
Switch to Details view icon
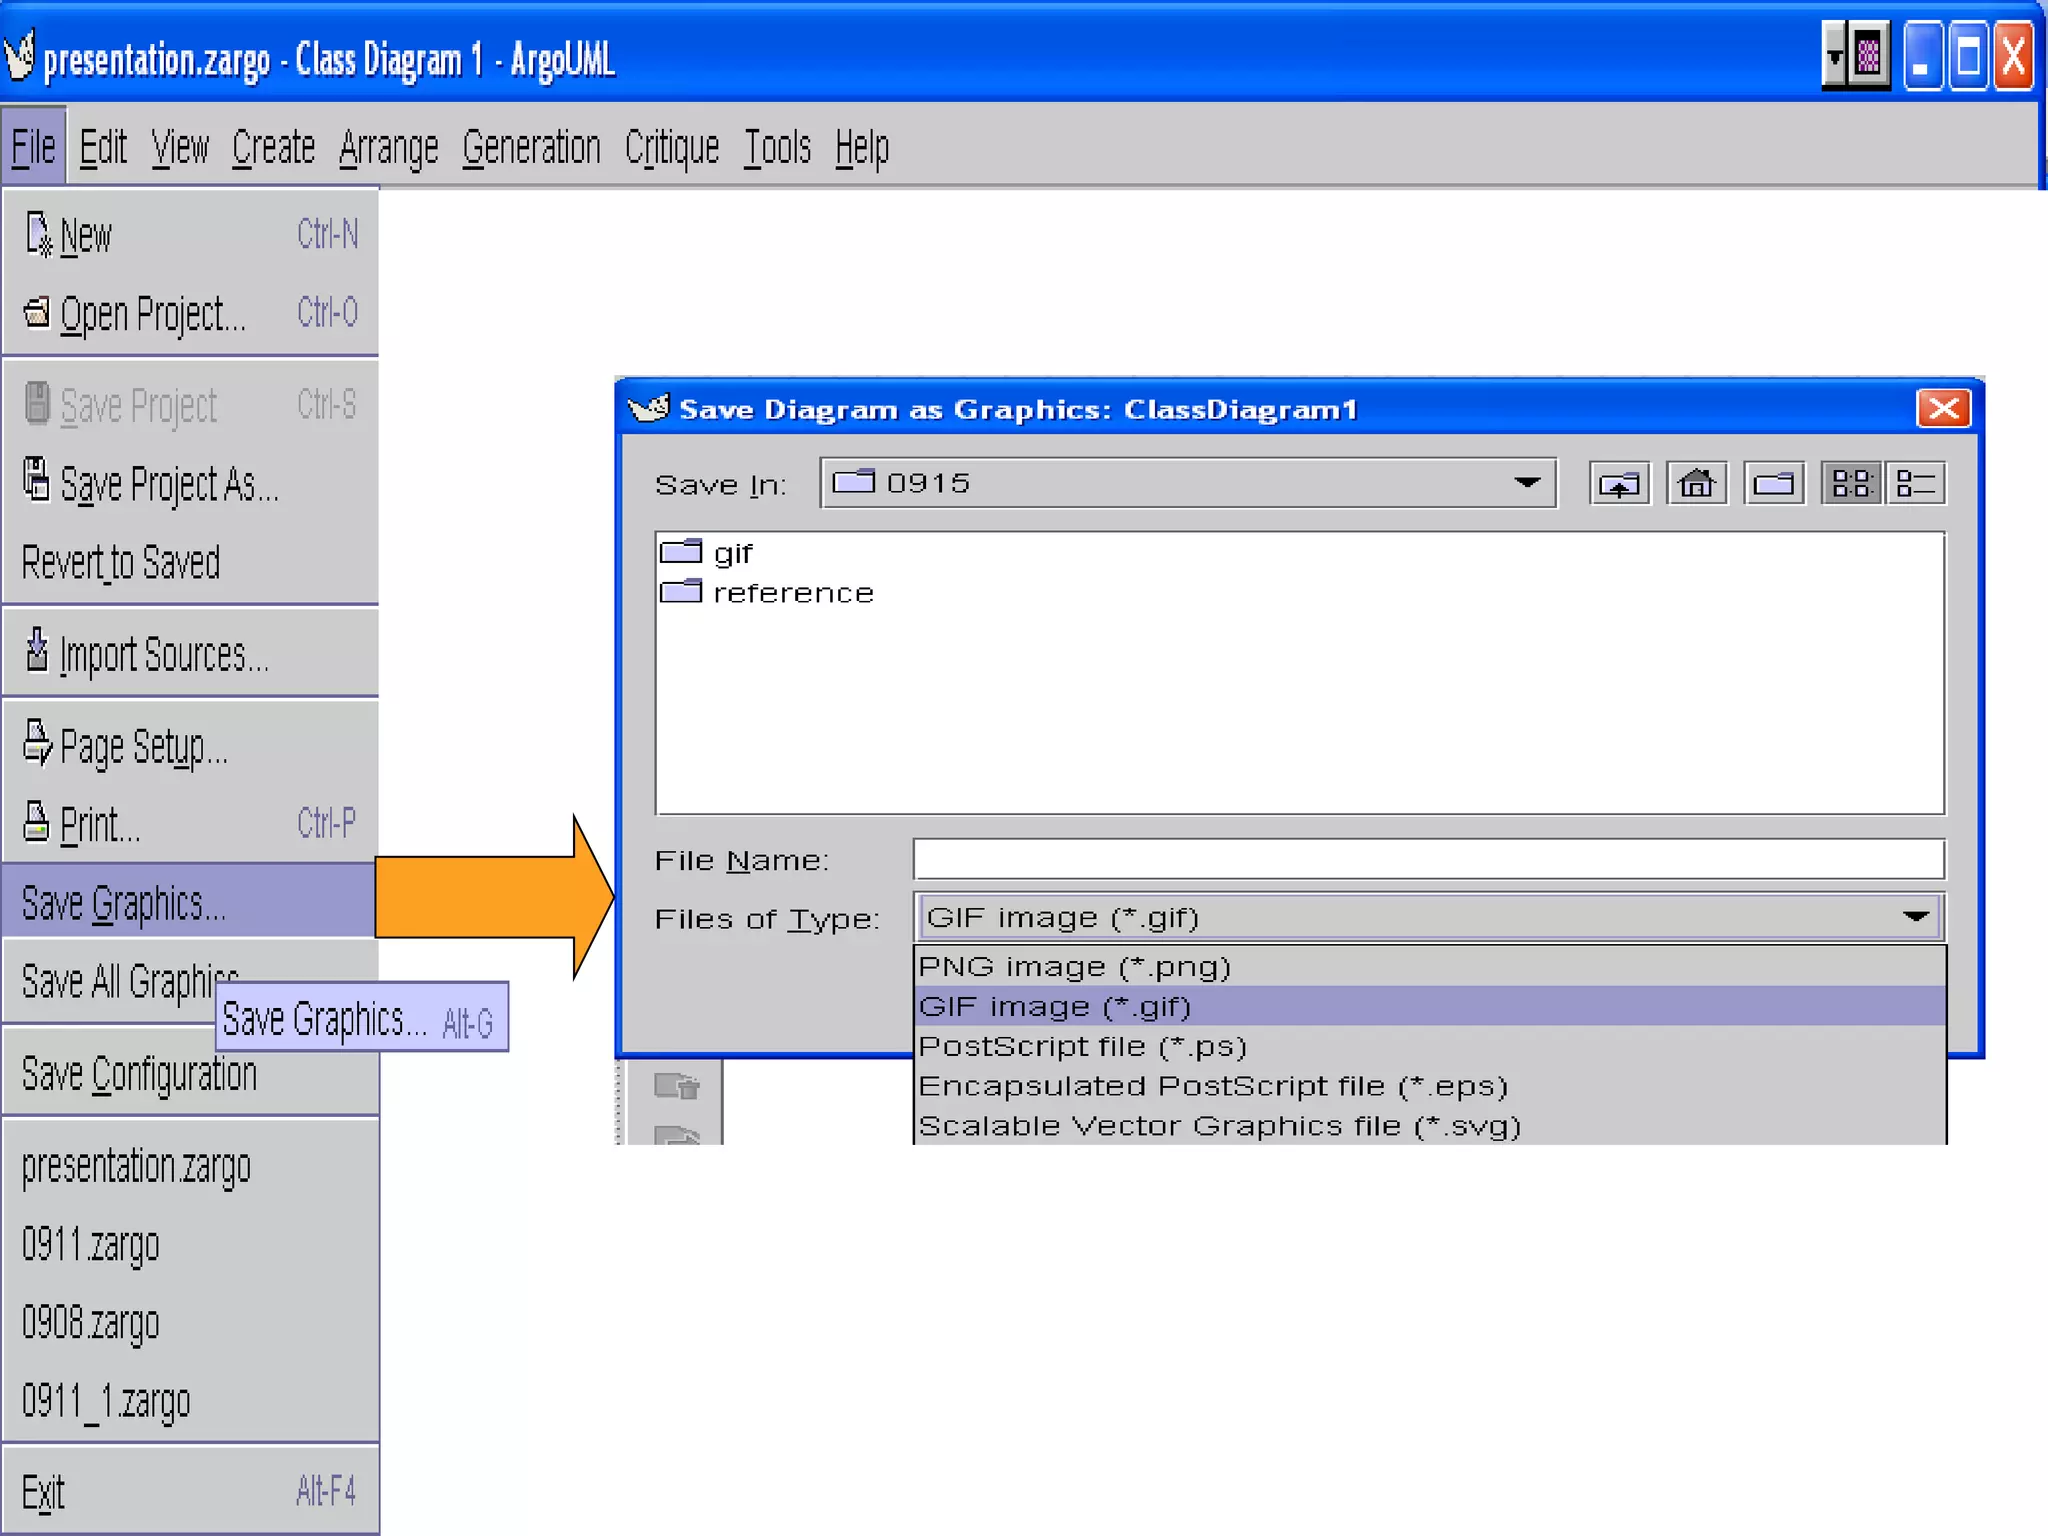[x=1914, y=485]
